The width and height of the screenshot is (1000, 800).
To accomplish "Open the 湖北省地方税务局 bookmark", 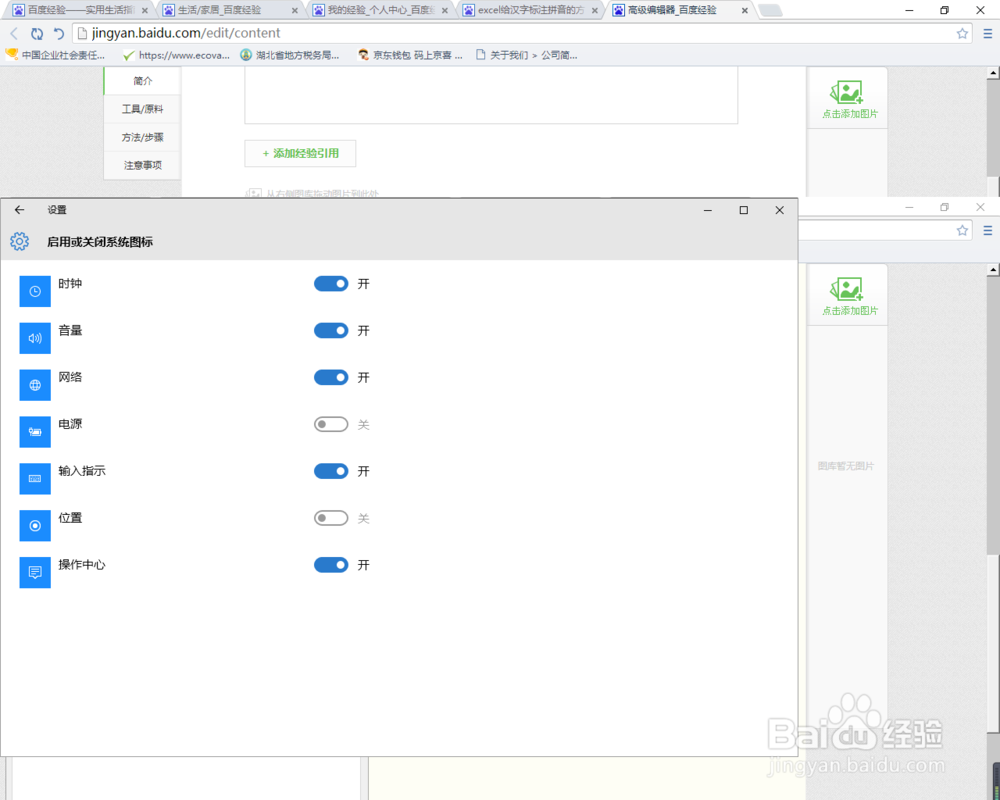I will 290,55.
